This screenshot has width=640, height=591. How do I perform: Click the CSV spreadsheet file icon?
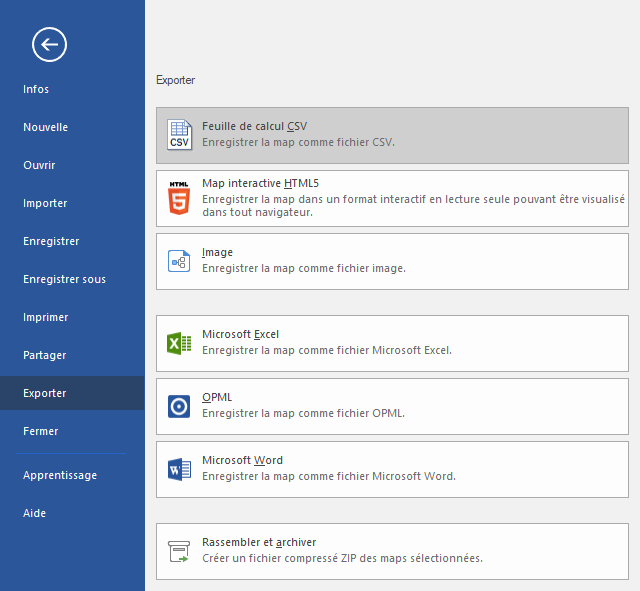pyautogui.click(x=179, y=135)
